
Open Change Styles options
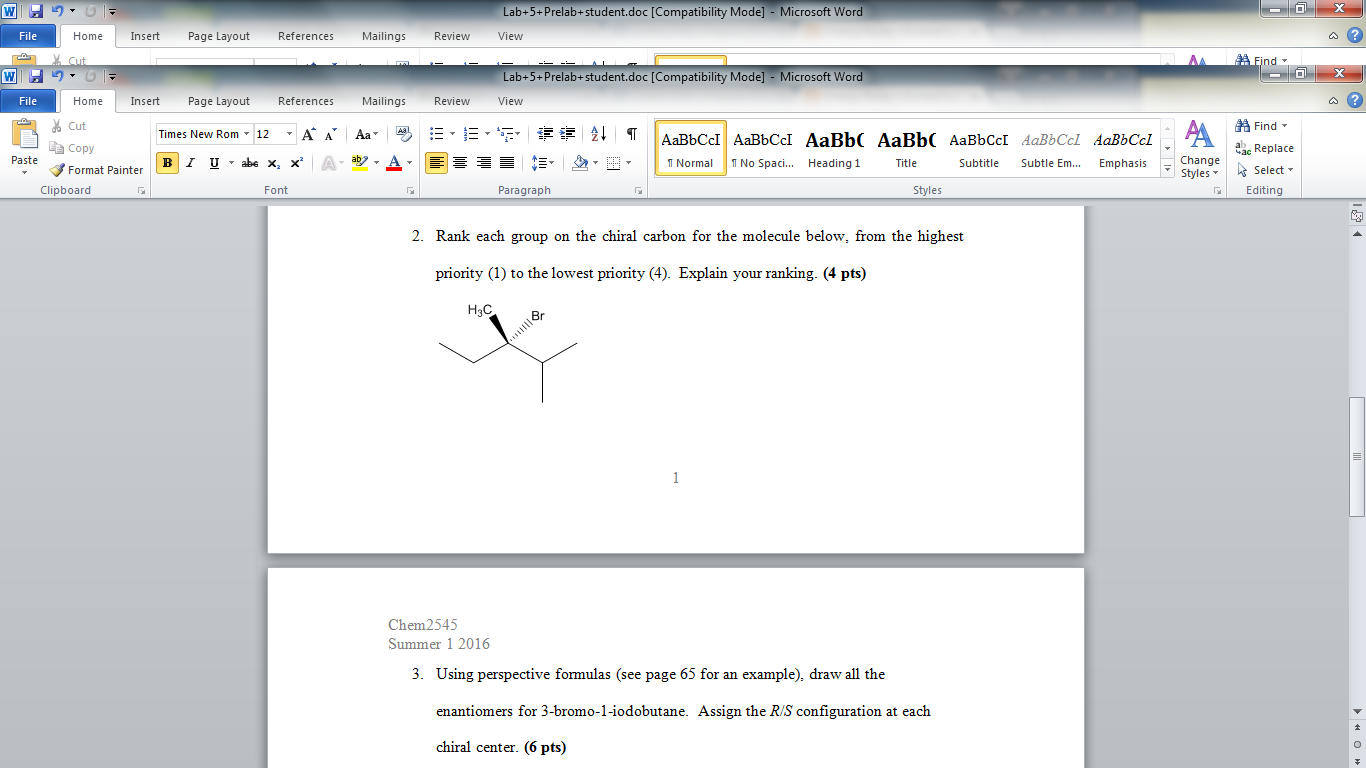click(x=1199, y=150)
